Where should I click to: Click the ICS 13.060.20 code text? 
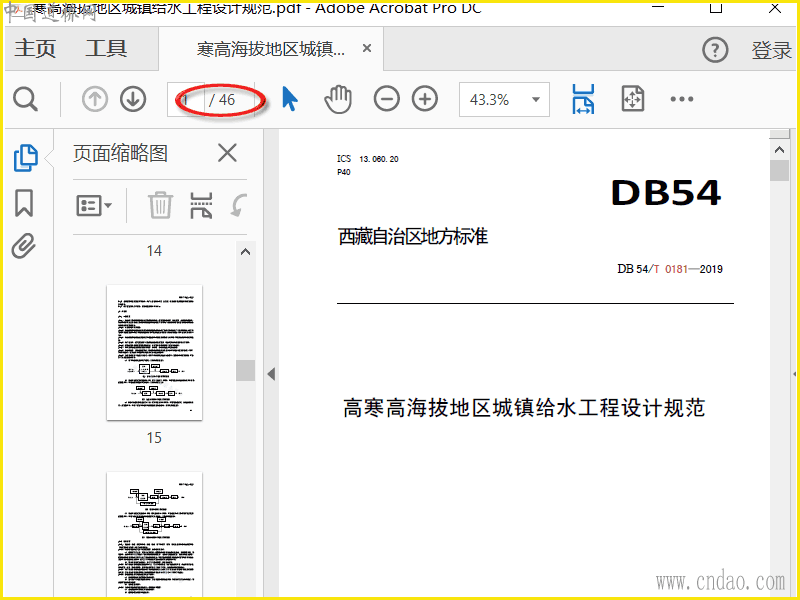(x=367, y=159)
